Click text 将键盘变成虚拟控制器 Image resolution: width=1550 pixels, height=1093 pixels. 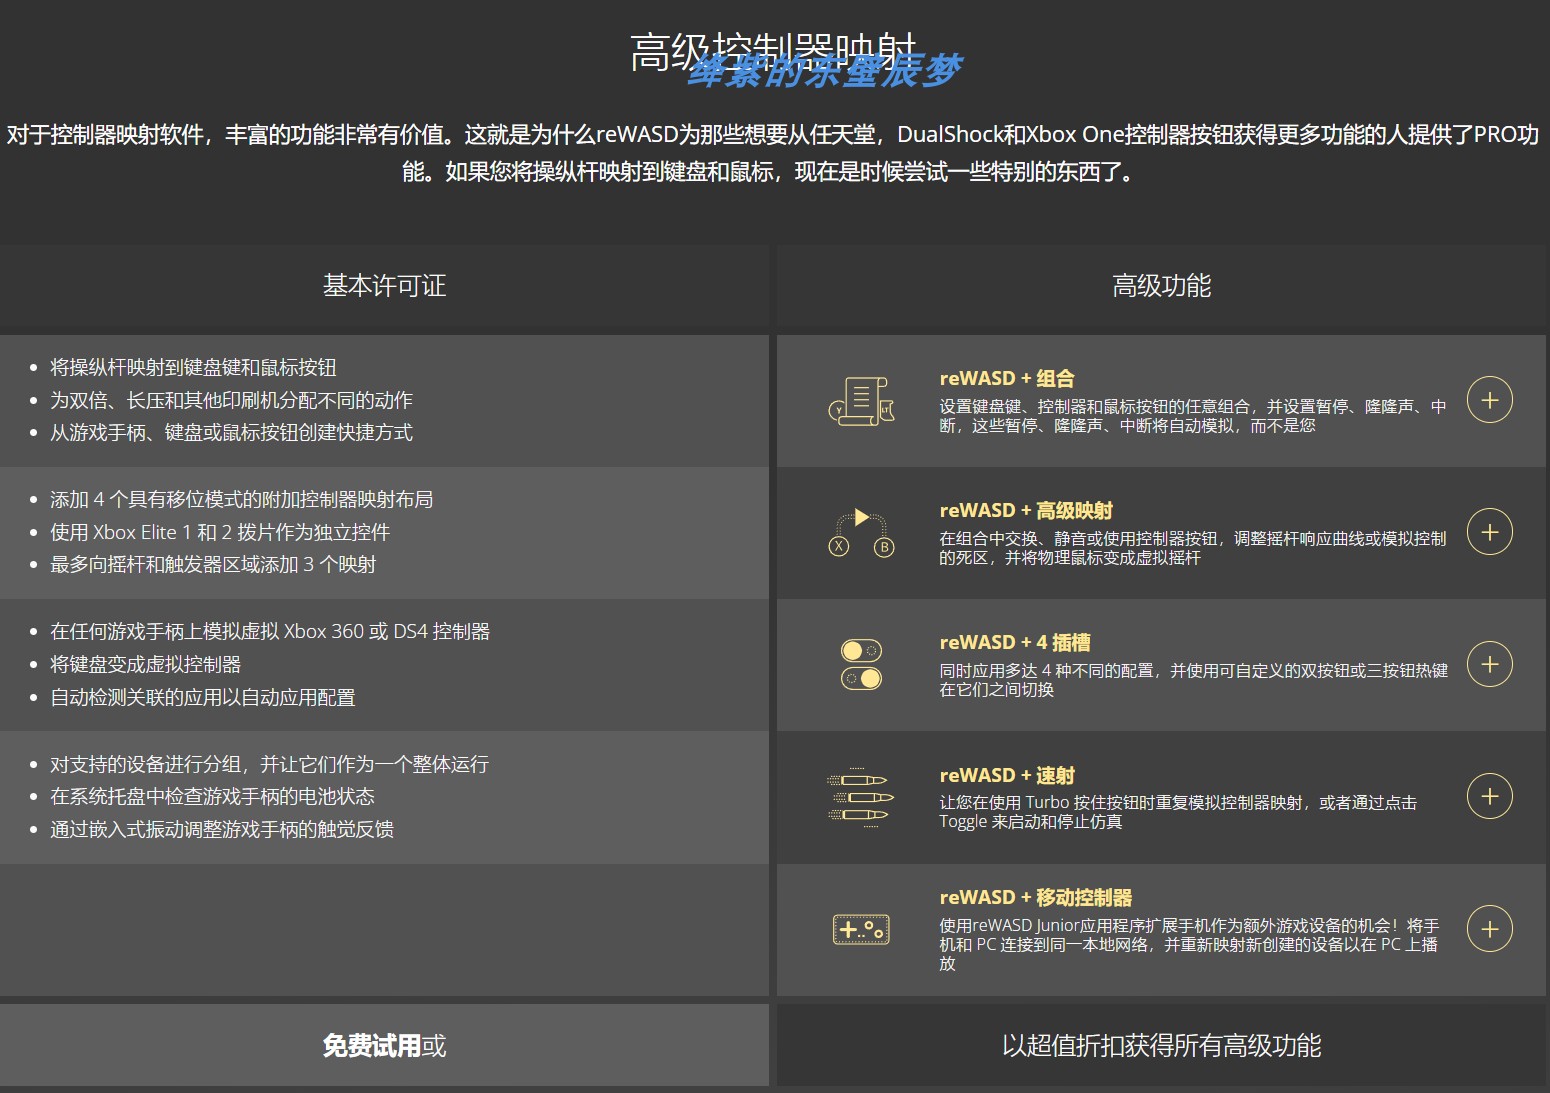[x=145, y=664]
